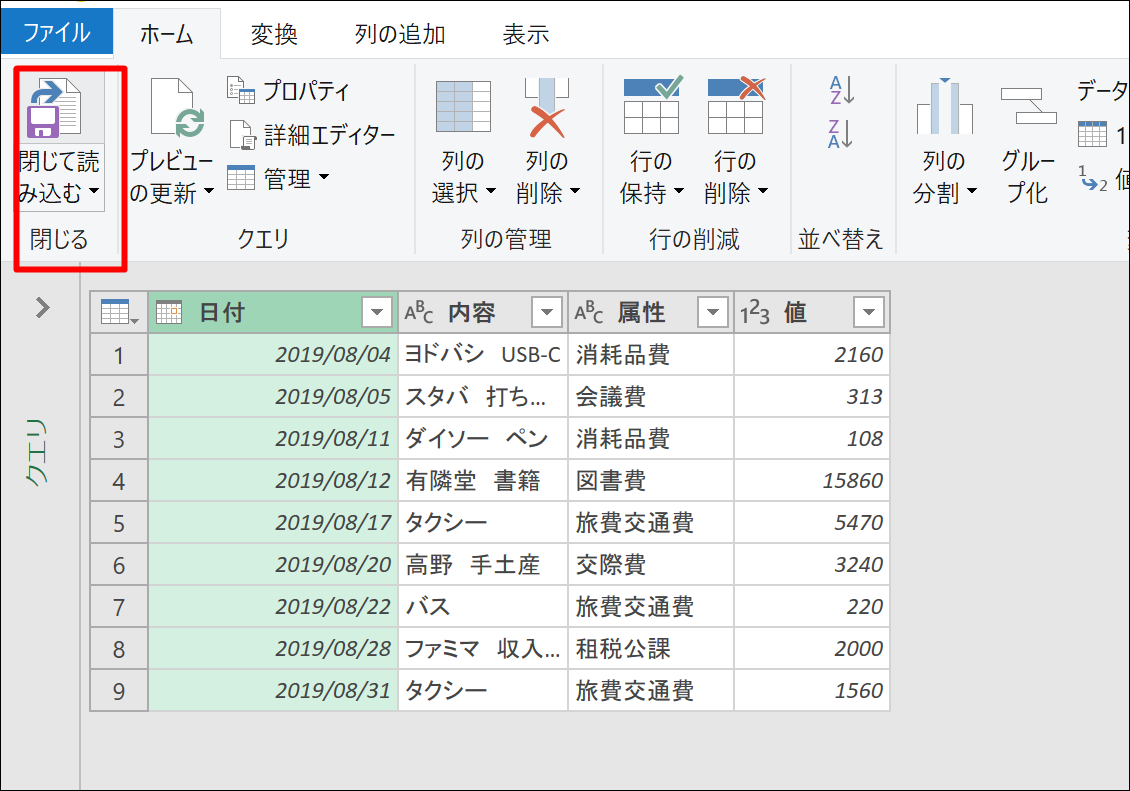The height and width of the screenshot is (791, 1130).
Task: Expand the プレビューの更新 dropdown
Action: point(209,192)
